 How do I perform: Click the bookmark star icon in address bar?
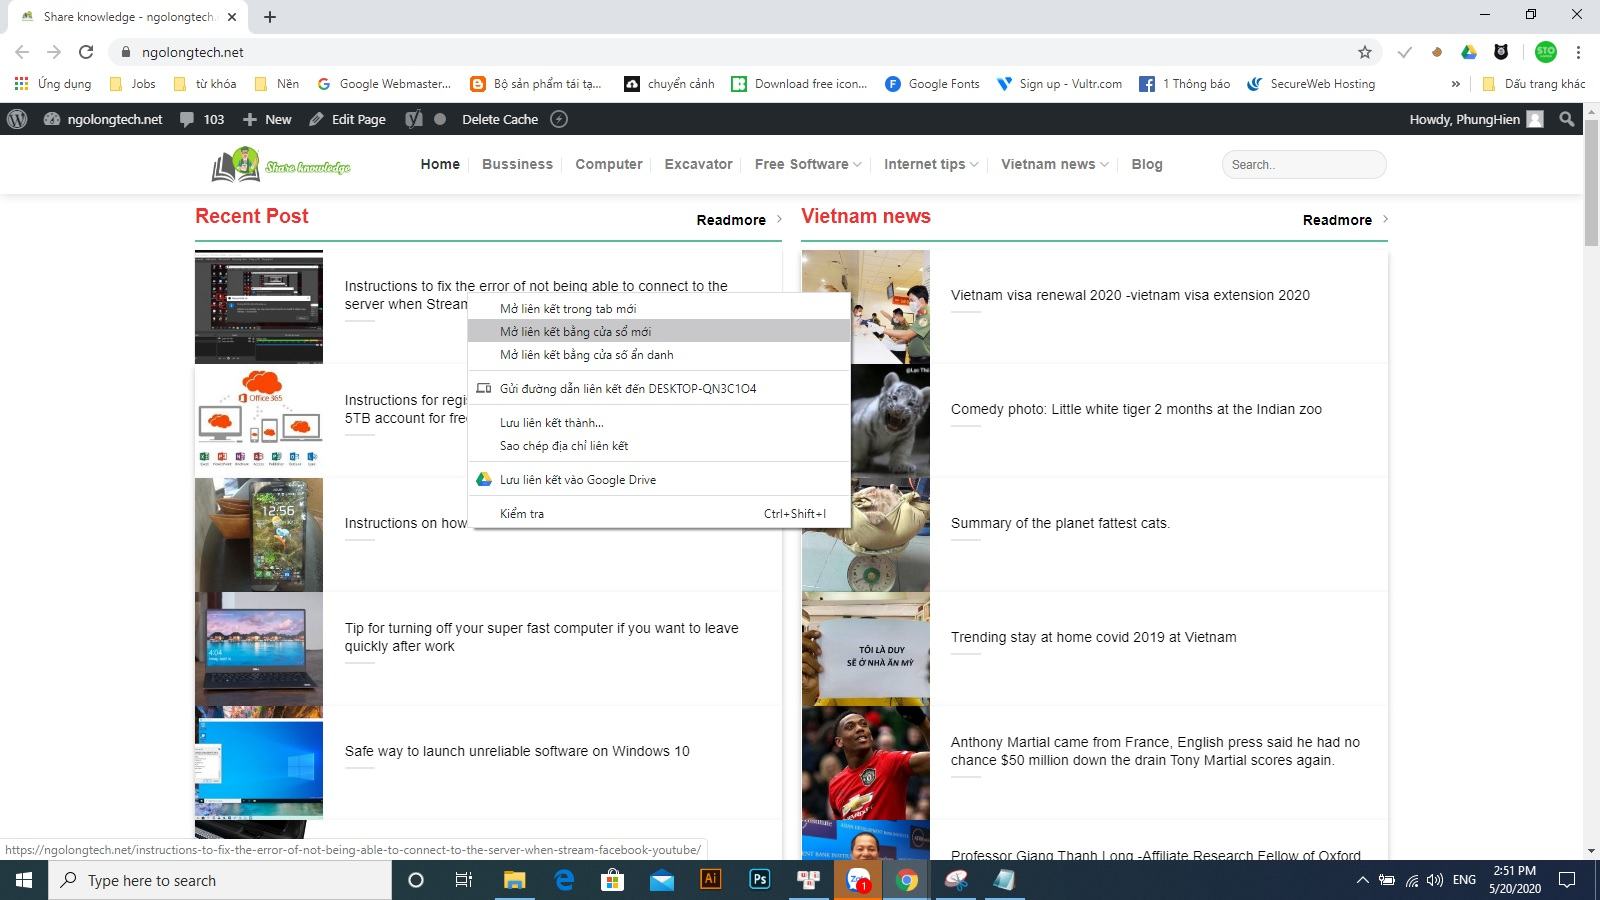(x=1365, y=52)
